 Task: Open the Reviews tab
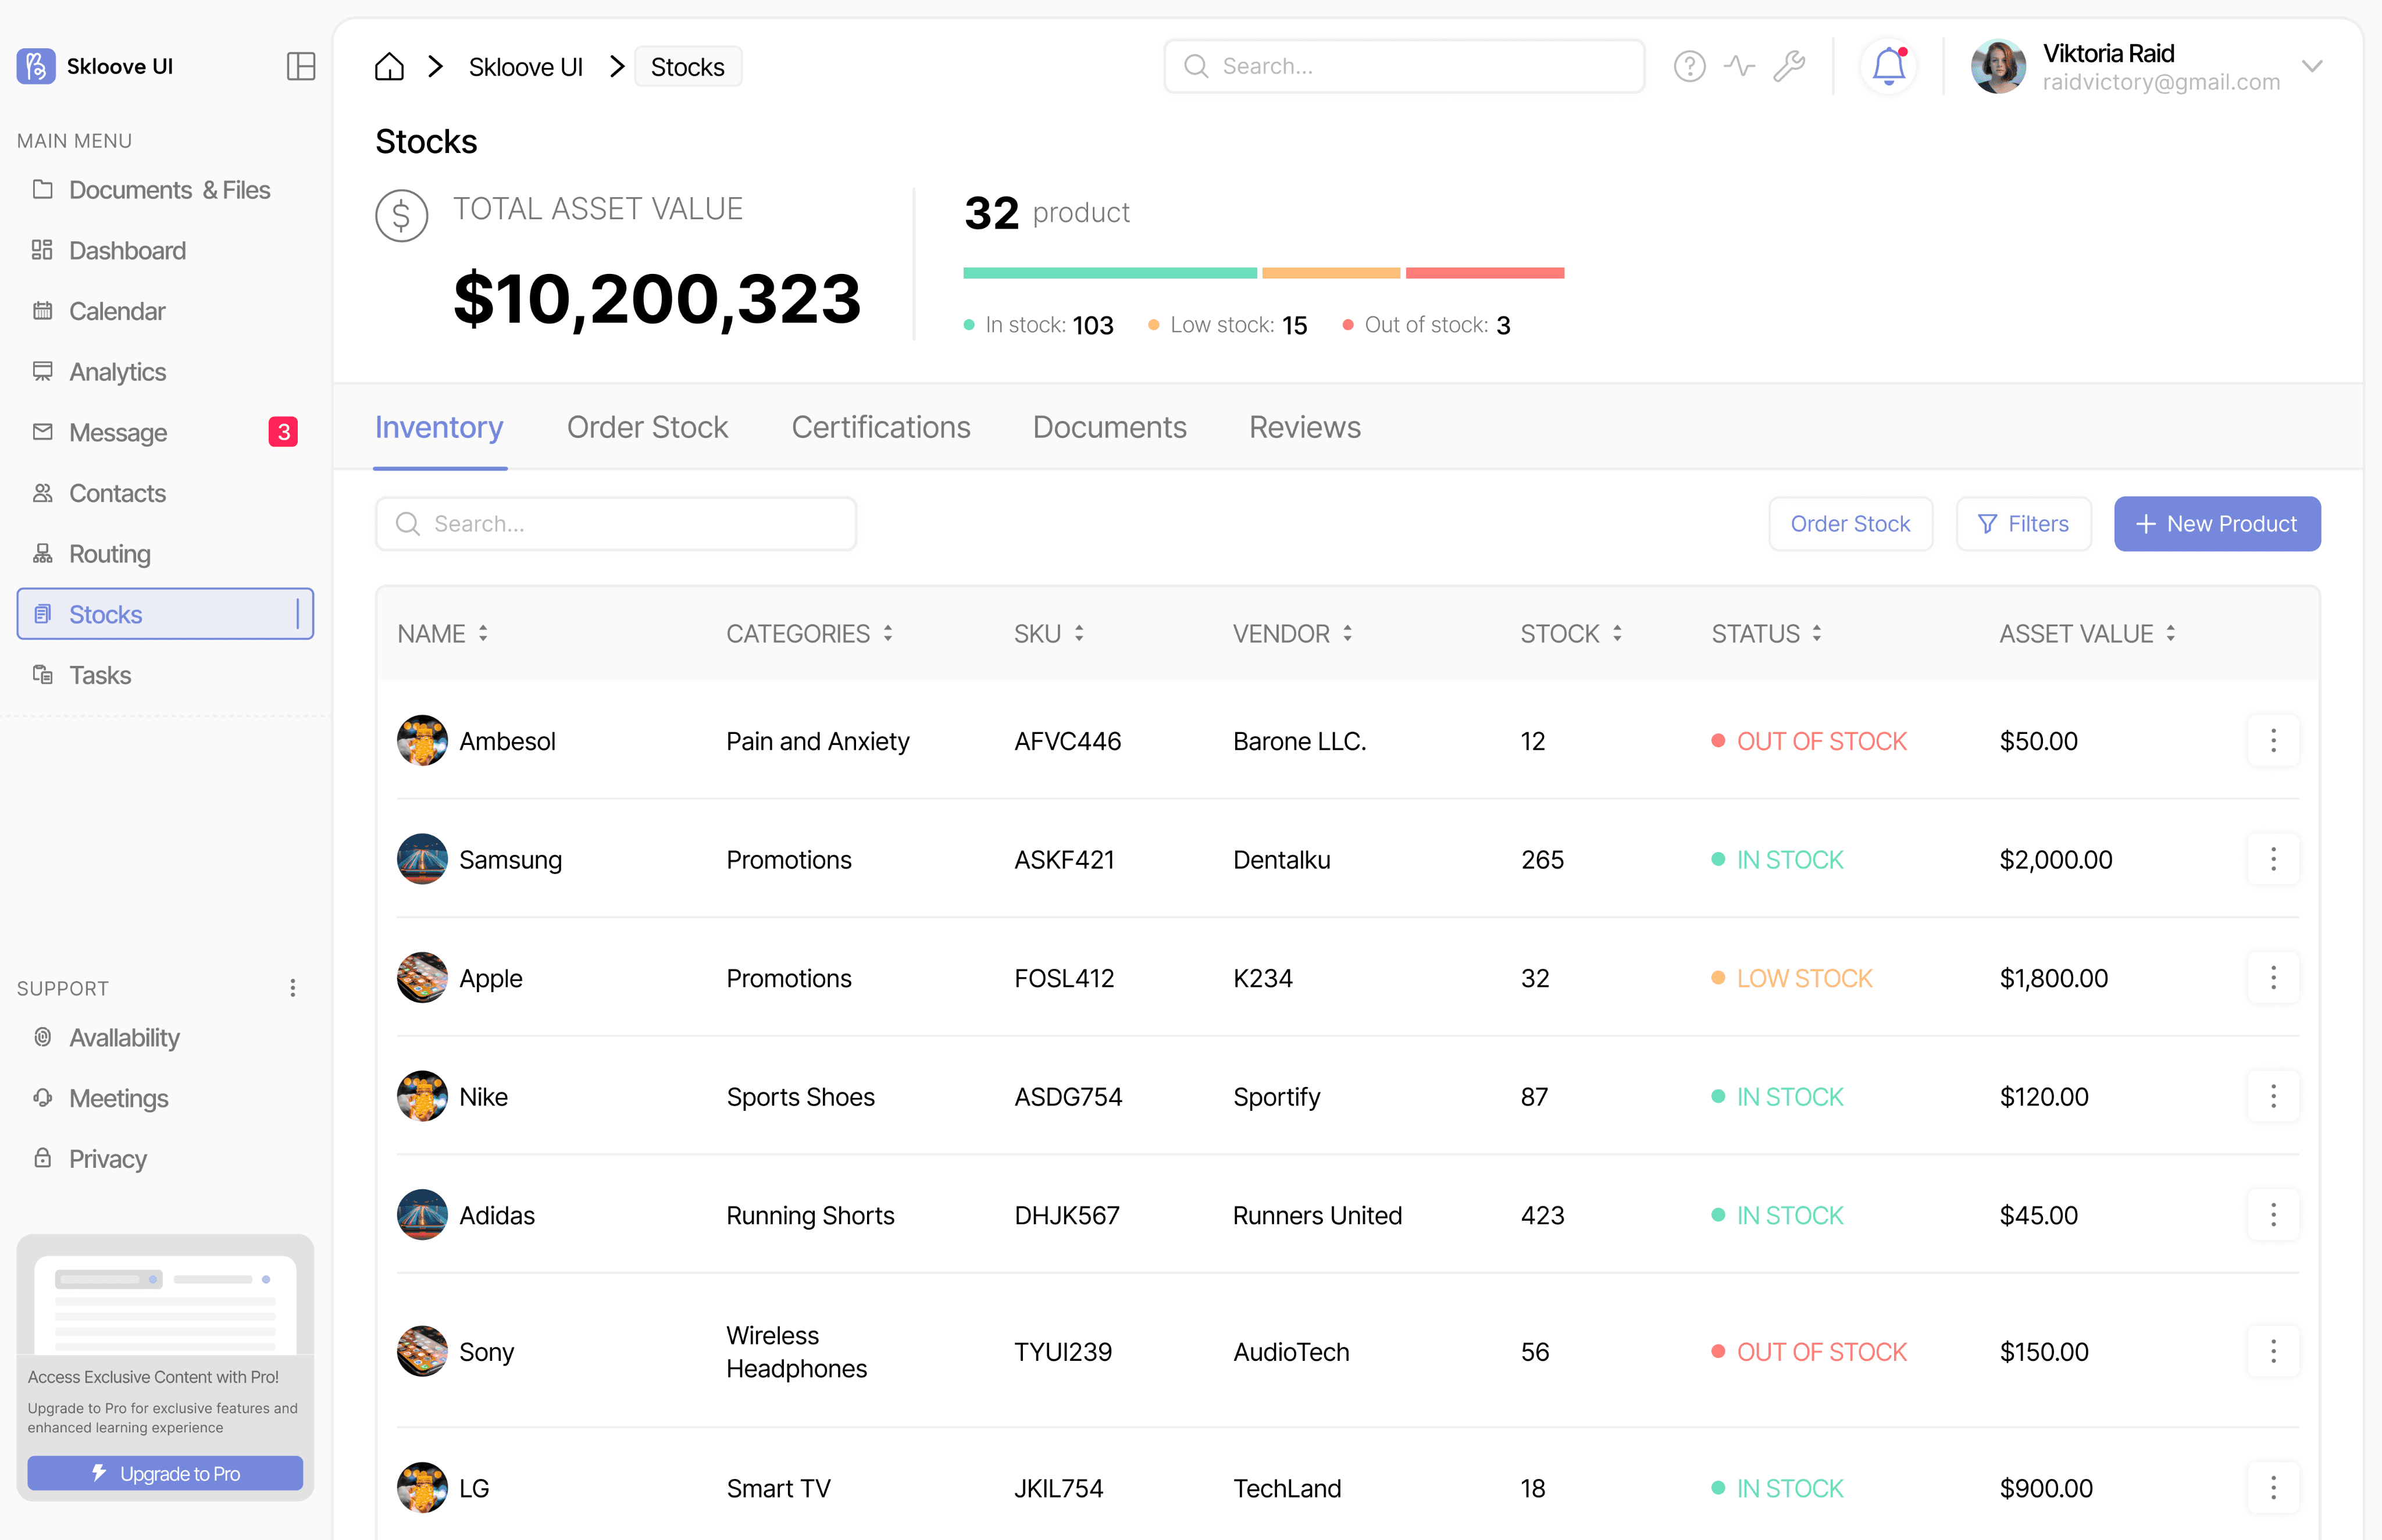click(1304, 427)
